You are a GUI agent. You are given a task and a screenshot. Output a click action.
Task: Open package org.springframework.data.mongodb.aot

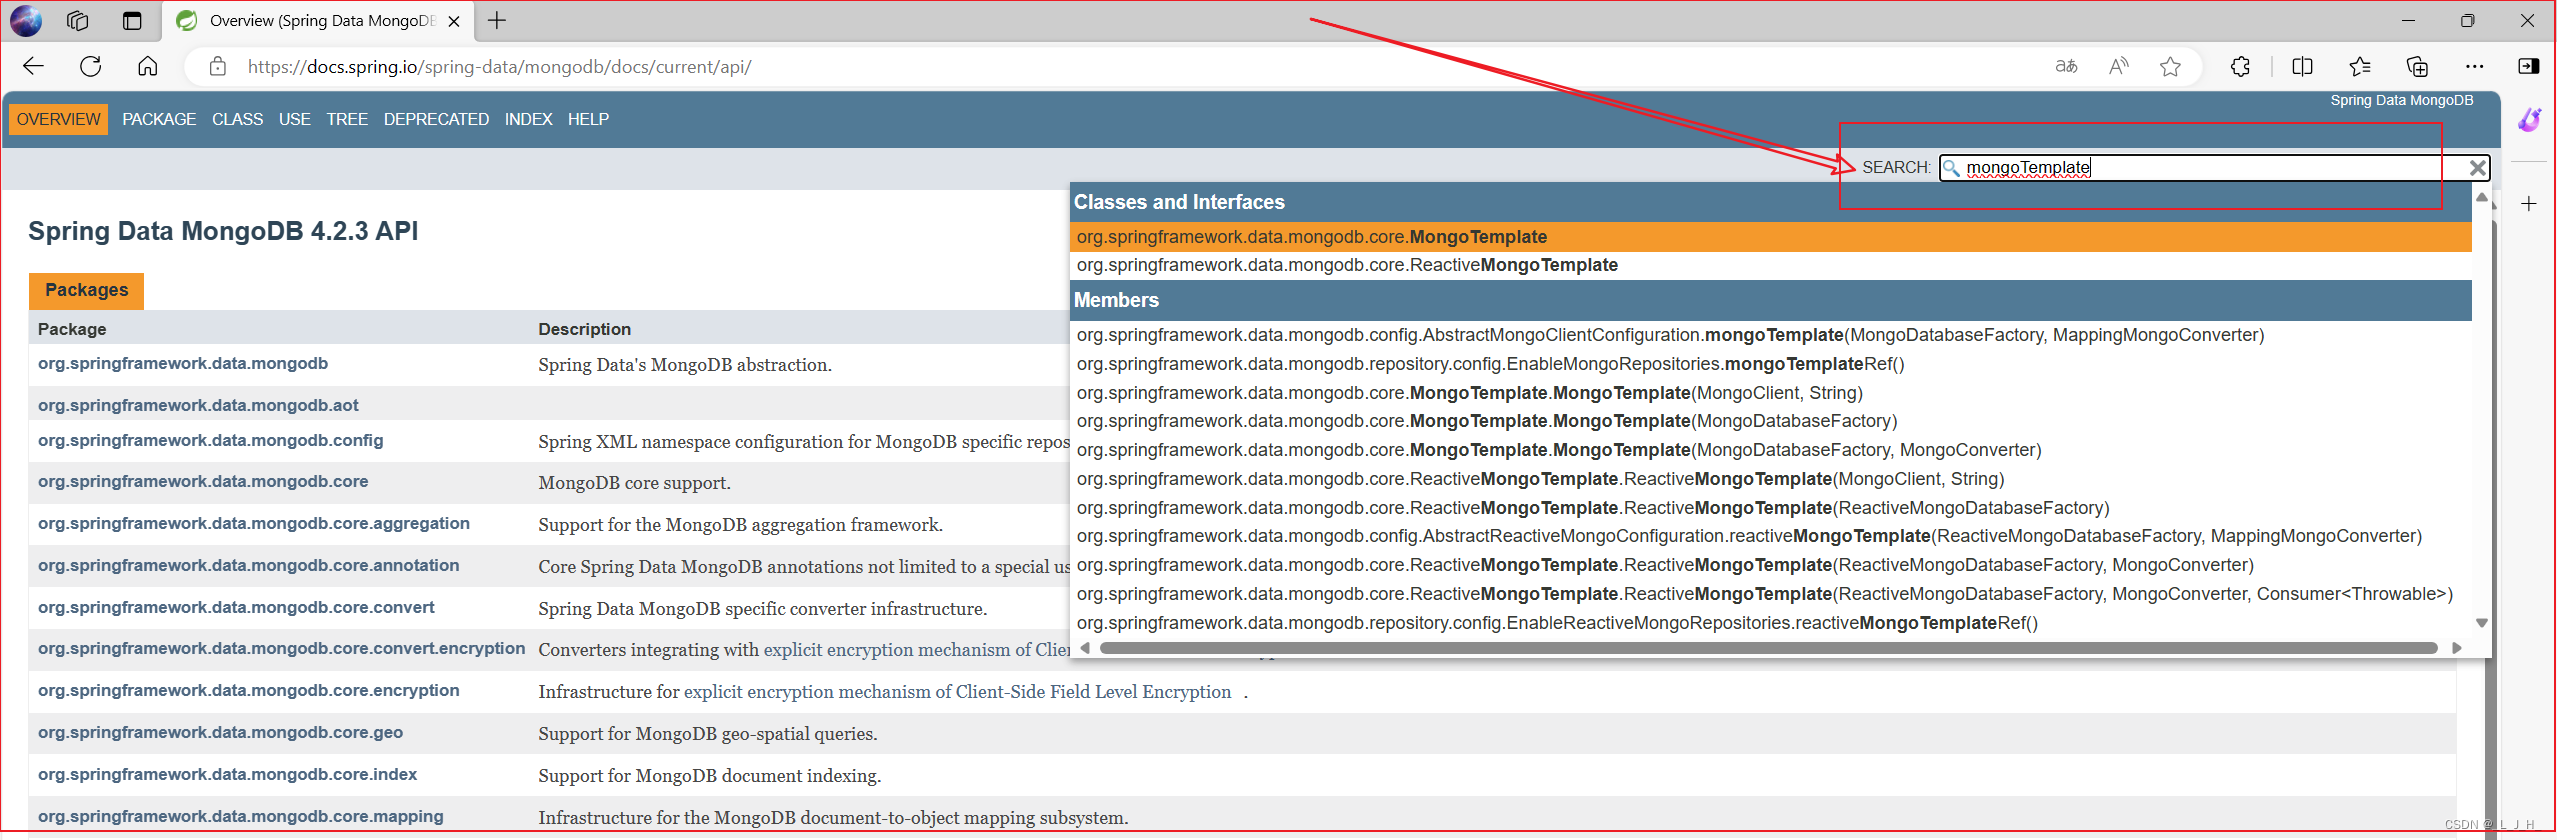pyautogui.click(x=198, y=405)
